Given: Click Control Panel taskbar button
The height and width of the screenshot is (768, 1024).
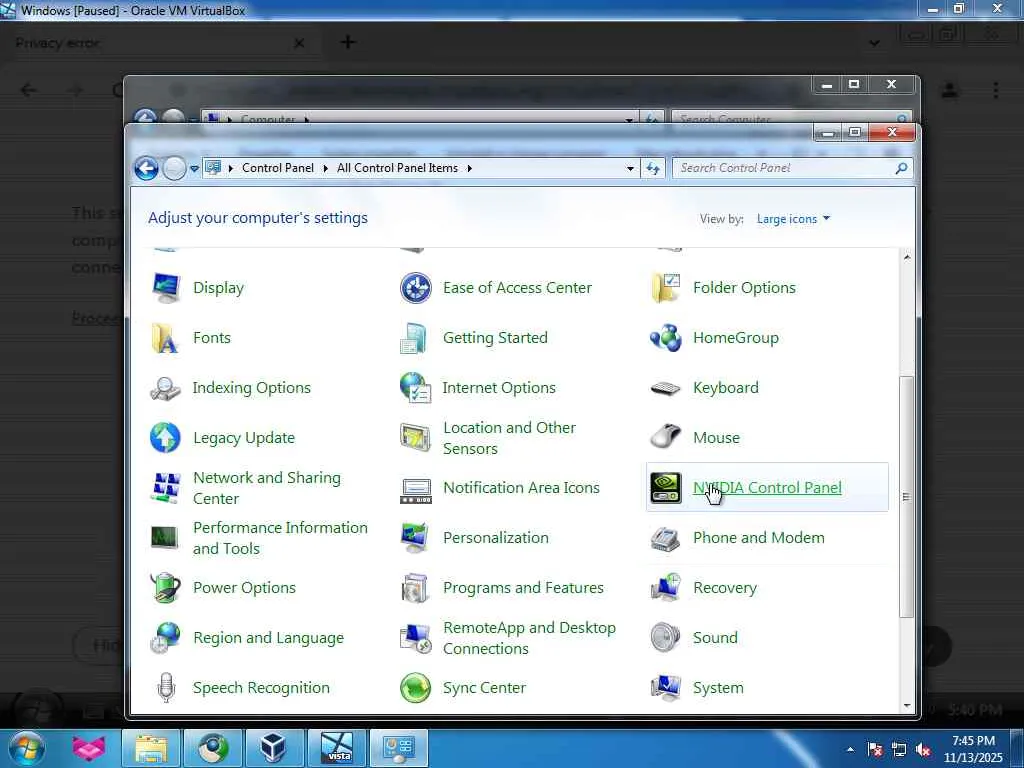Looking at the screenshot, I should point(399,748).
